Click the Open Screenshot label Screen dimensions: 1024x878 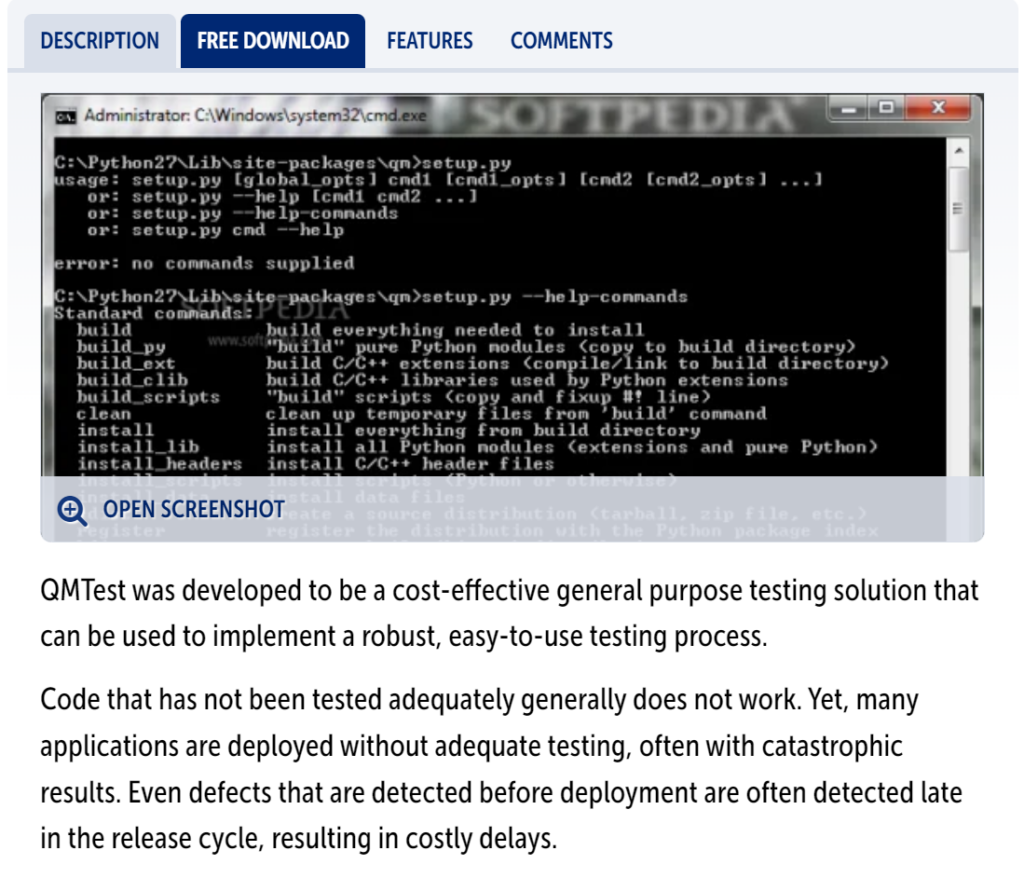pos(194,509)
